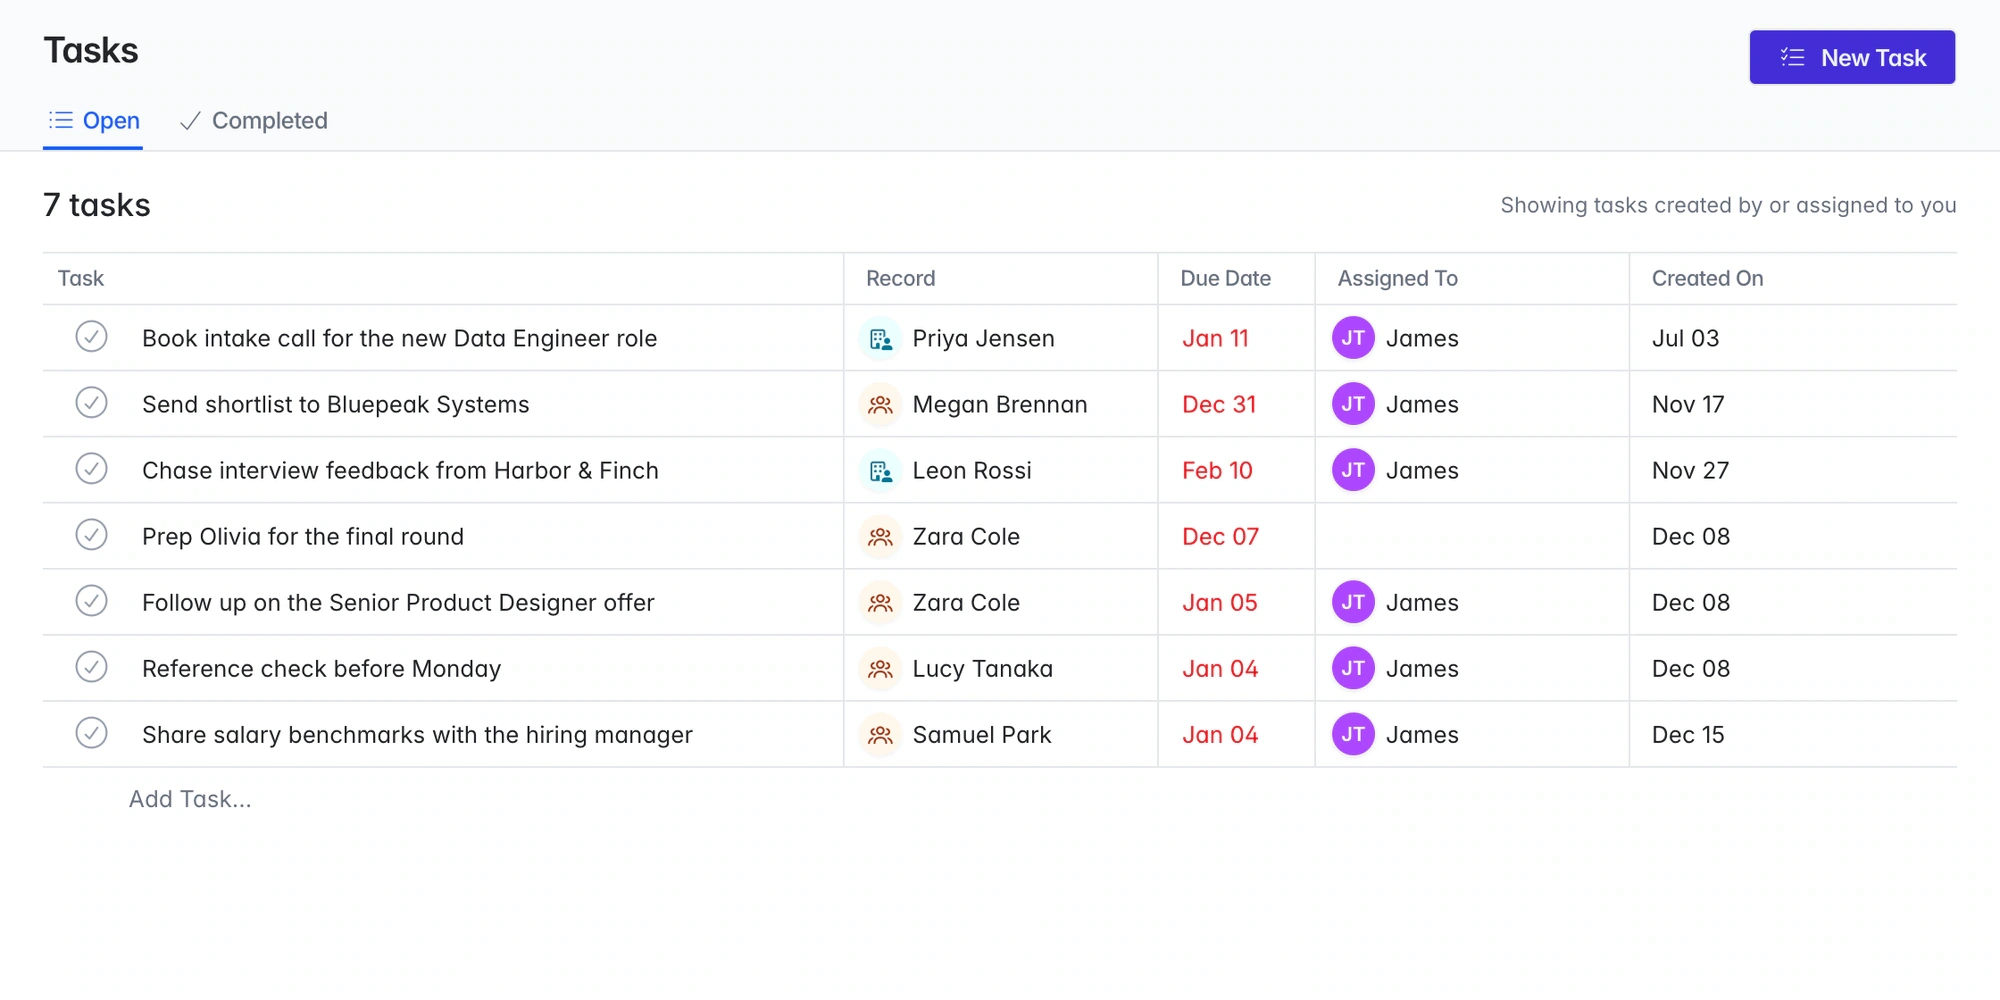The image size is (2000, 1000).
Task: Create a task with New Task button
Action: 1852,58
